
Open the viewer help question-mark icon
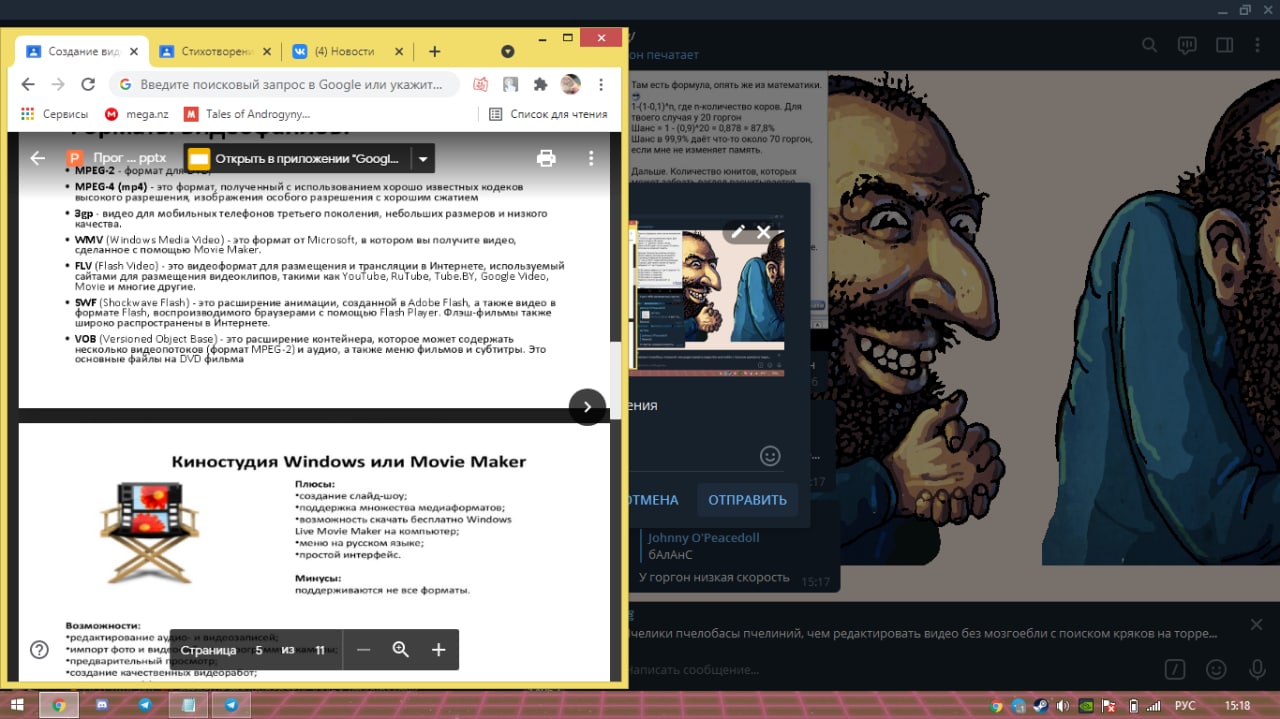pos(39,650)
